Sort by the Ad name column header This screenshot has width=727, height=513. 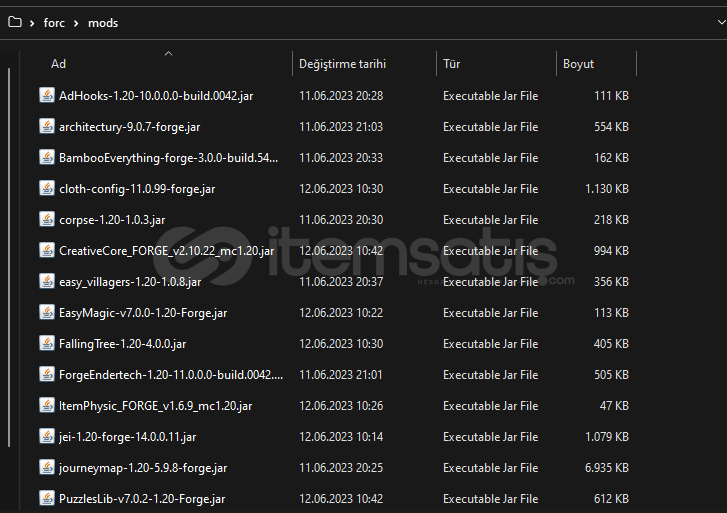[x=58, y=64]
